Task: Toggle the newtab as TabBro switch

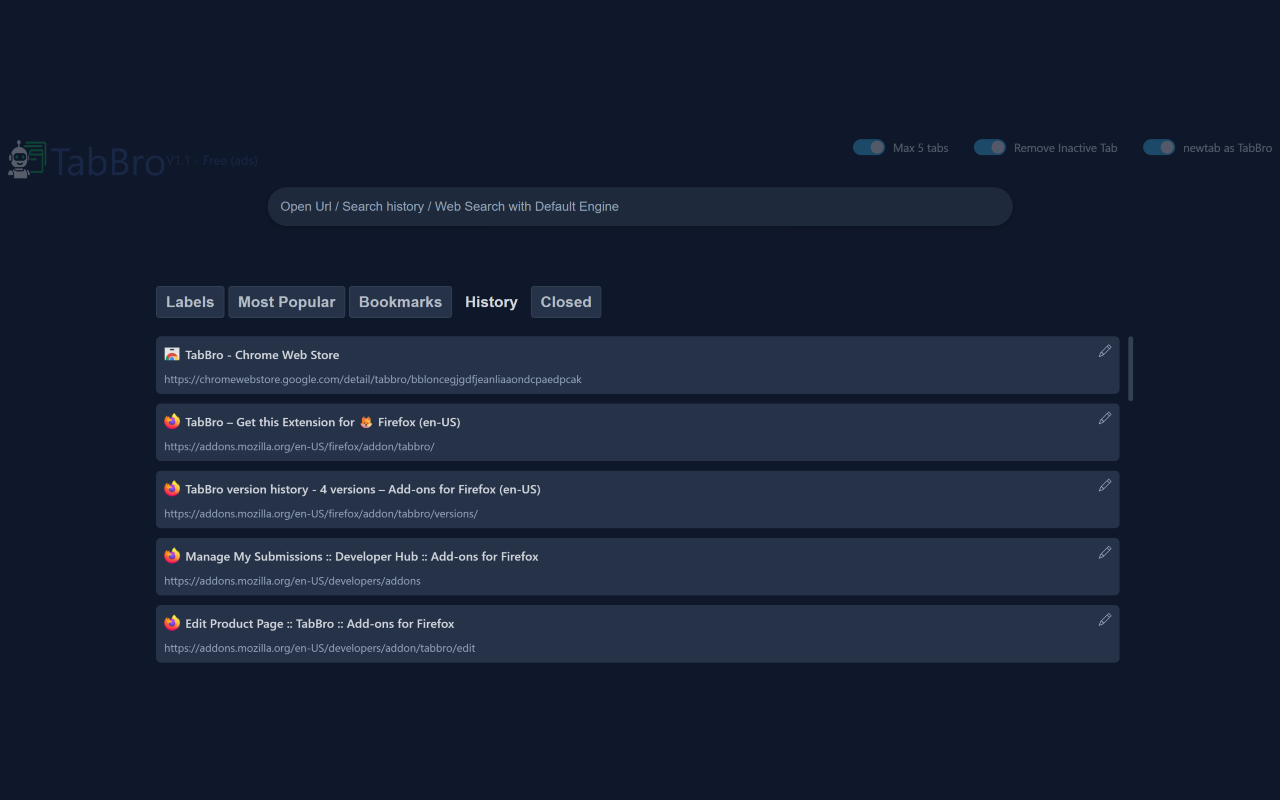Action: (1159, 147)
